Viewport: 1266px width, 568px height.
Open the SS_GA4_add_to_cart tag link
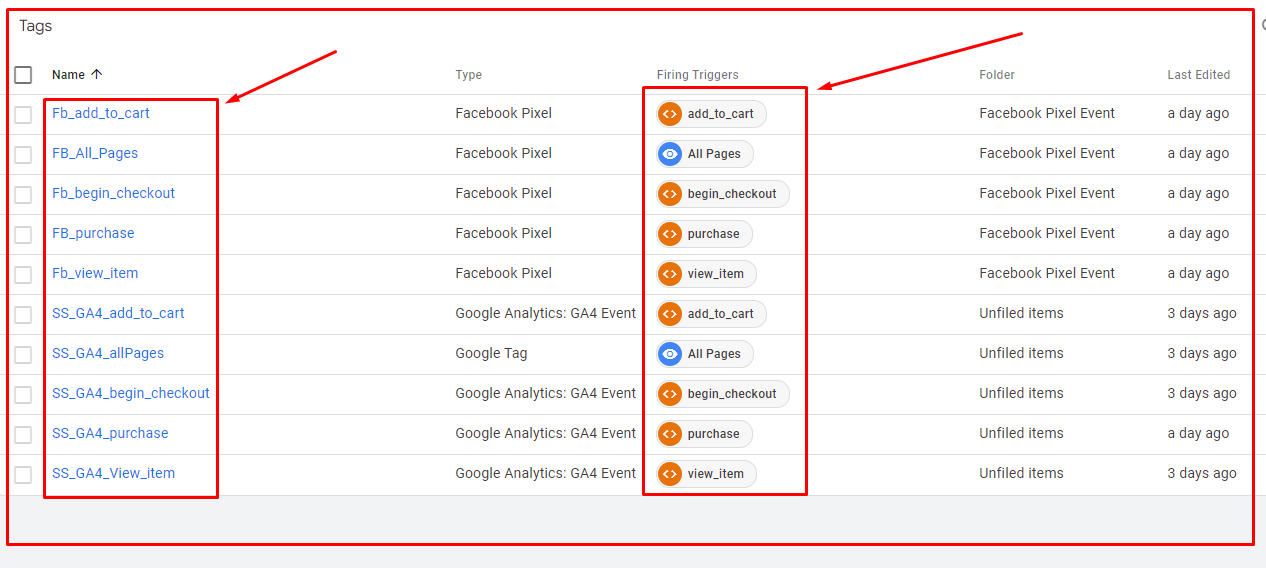point(118,313)
